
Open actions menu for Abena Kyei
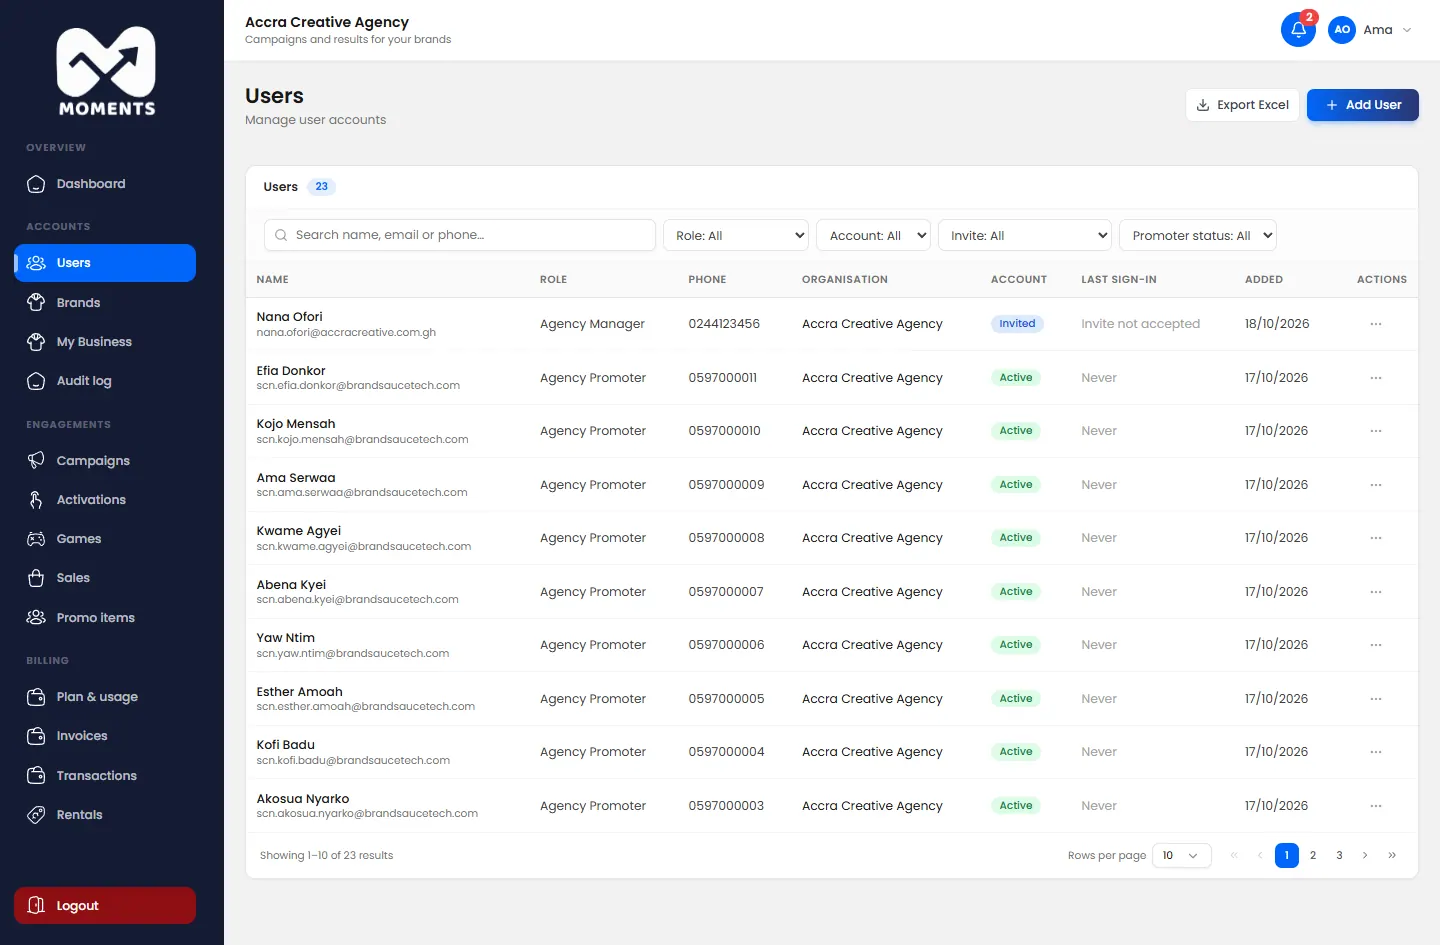click(1376, 592)
